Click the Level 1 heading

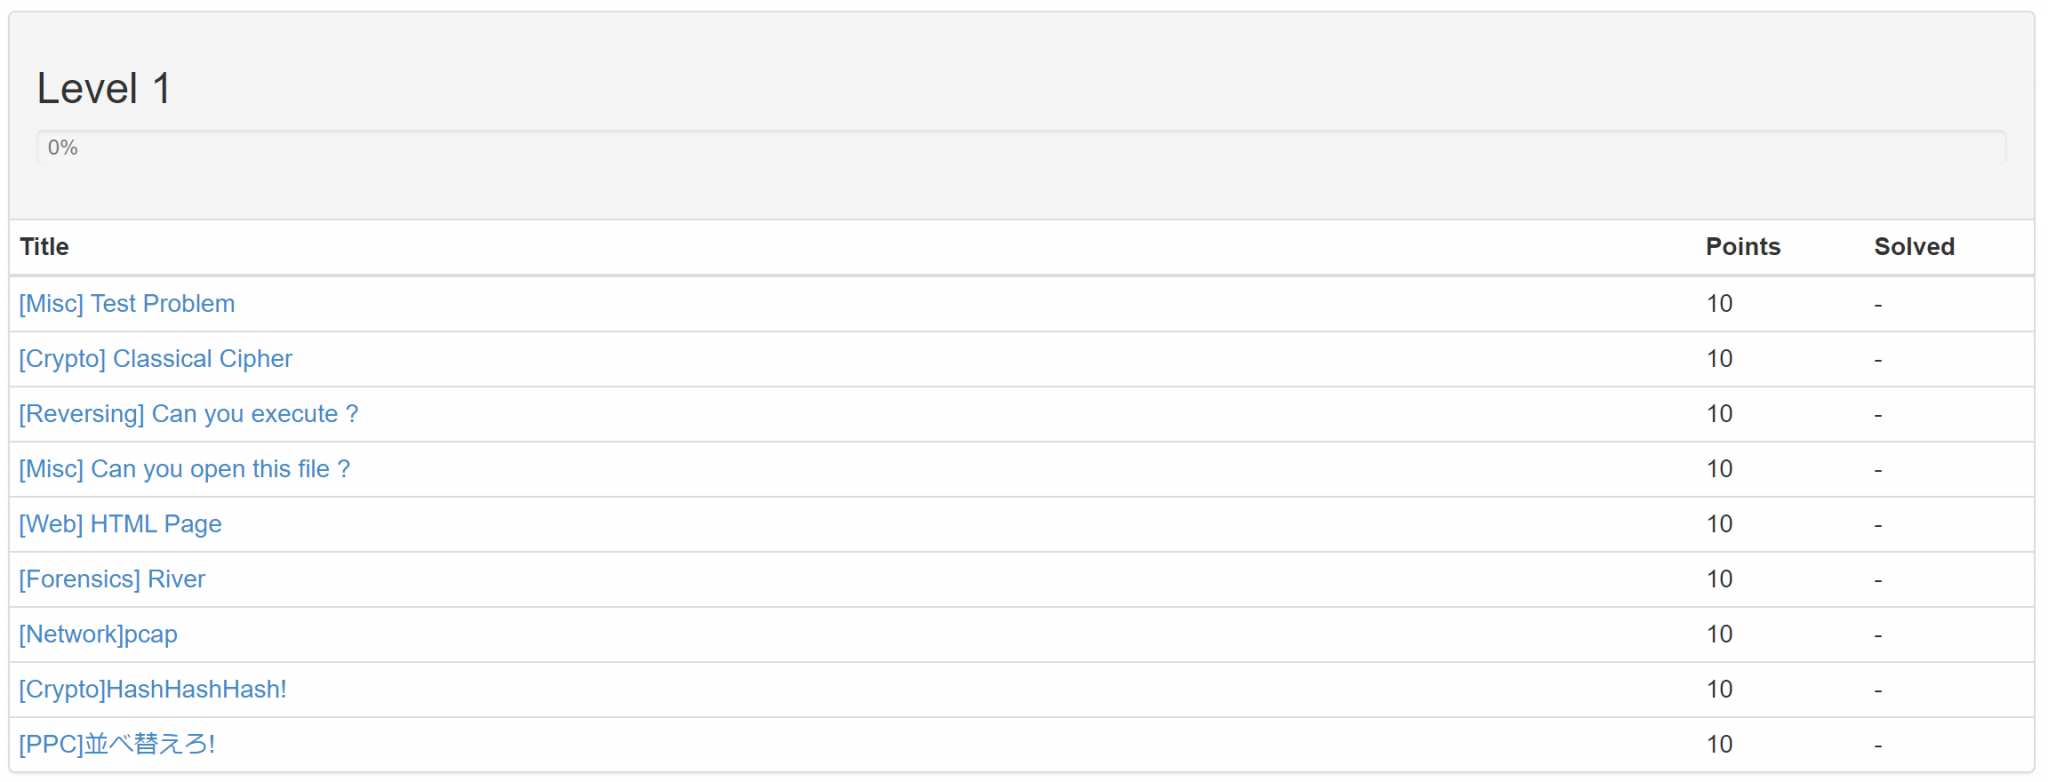104,89
